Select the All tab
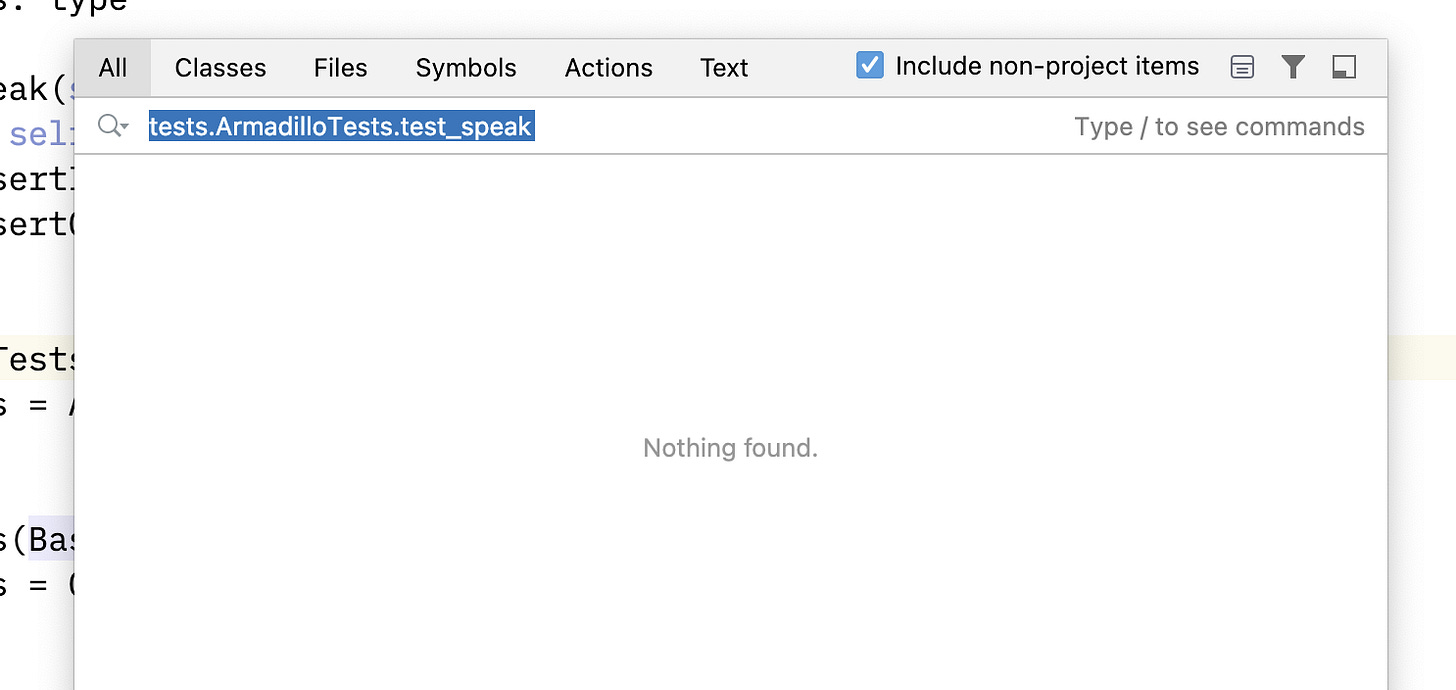Viewport: 1456px width, 690px height. click(x=112, y=67)
